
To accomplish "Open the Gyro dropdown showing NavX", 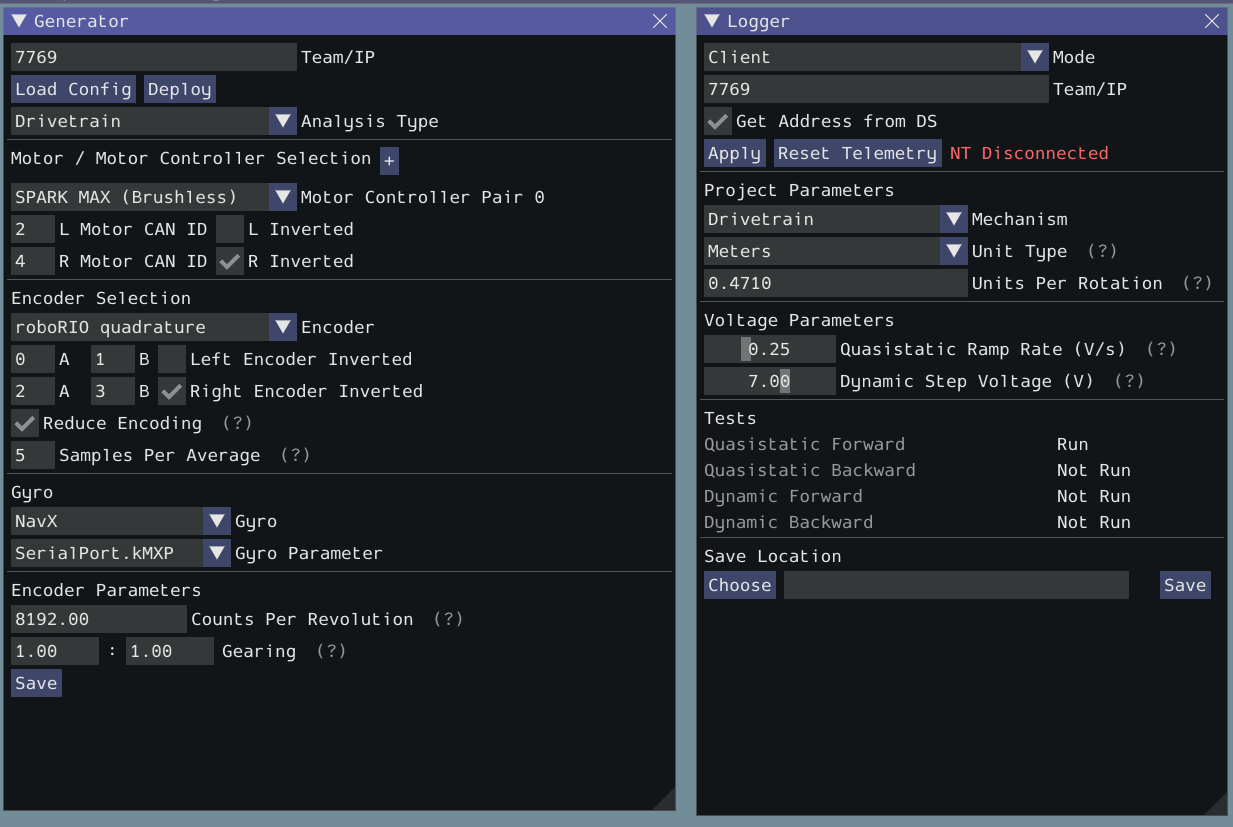I will coord(217,521).
